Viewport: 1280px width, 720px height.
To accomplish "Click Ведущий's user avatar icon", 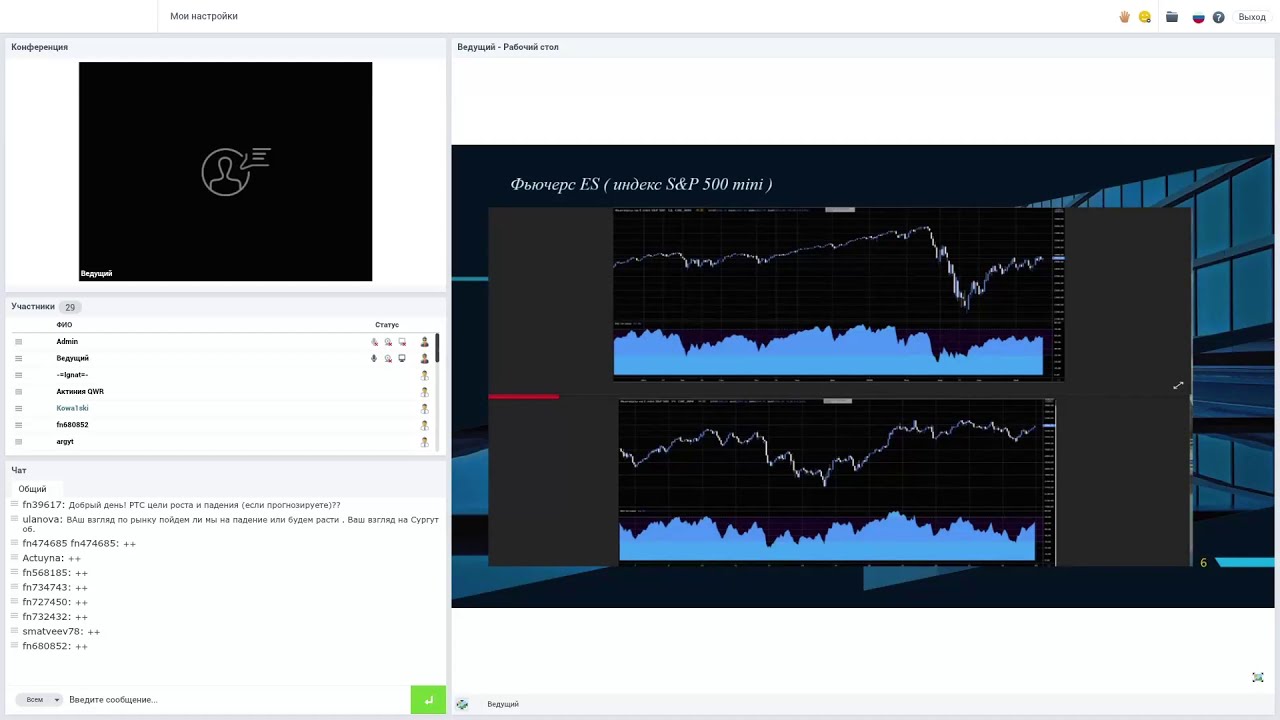I will (x=424, y=358).
